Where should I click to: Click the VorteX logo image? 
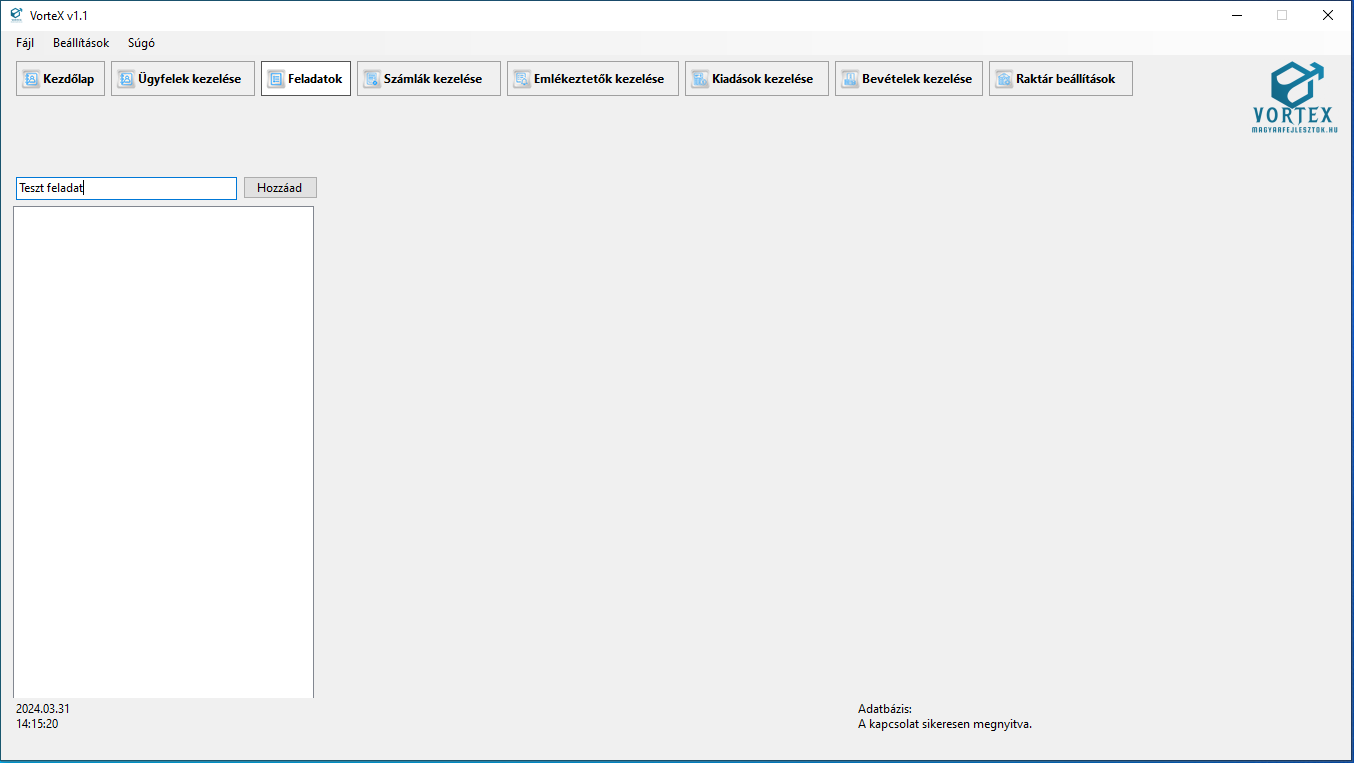point(1295,97)
